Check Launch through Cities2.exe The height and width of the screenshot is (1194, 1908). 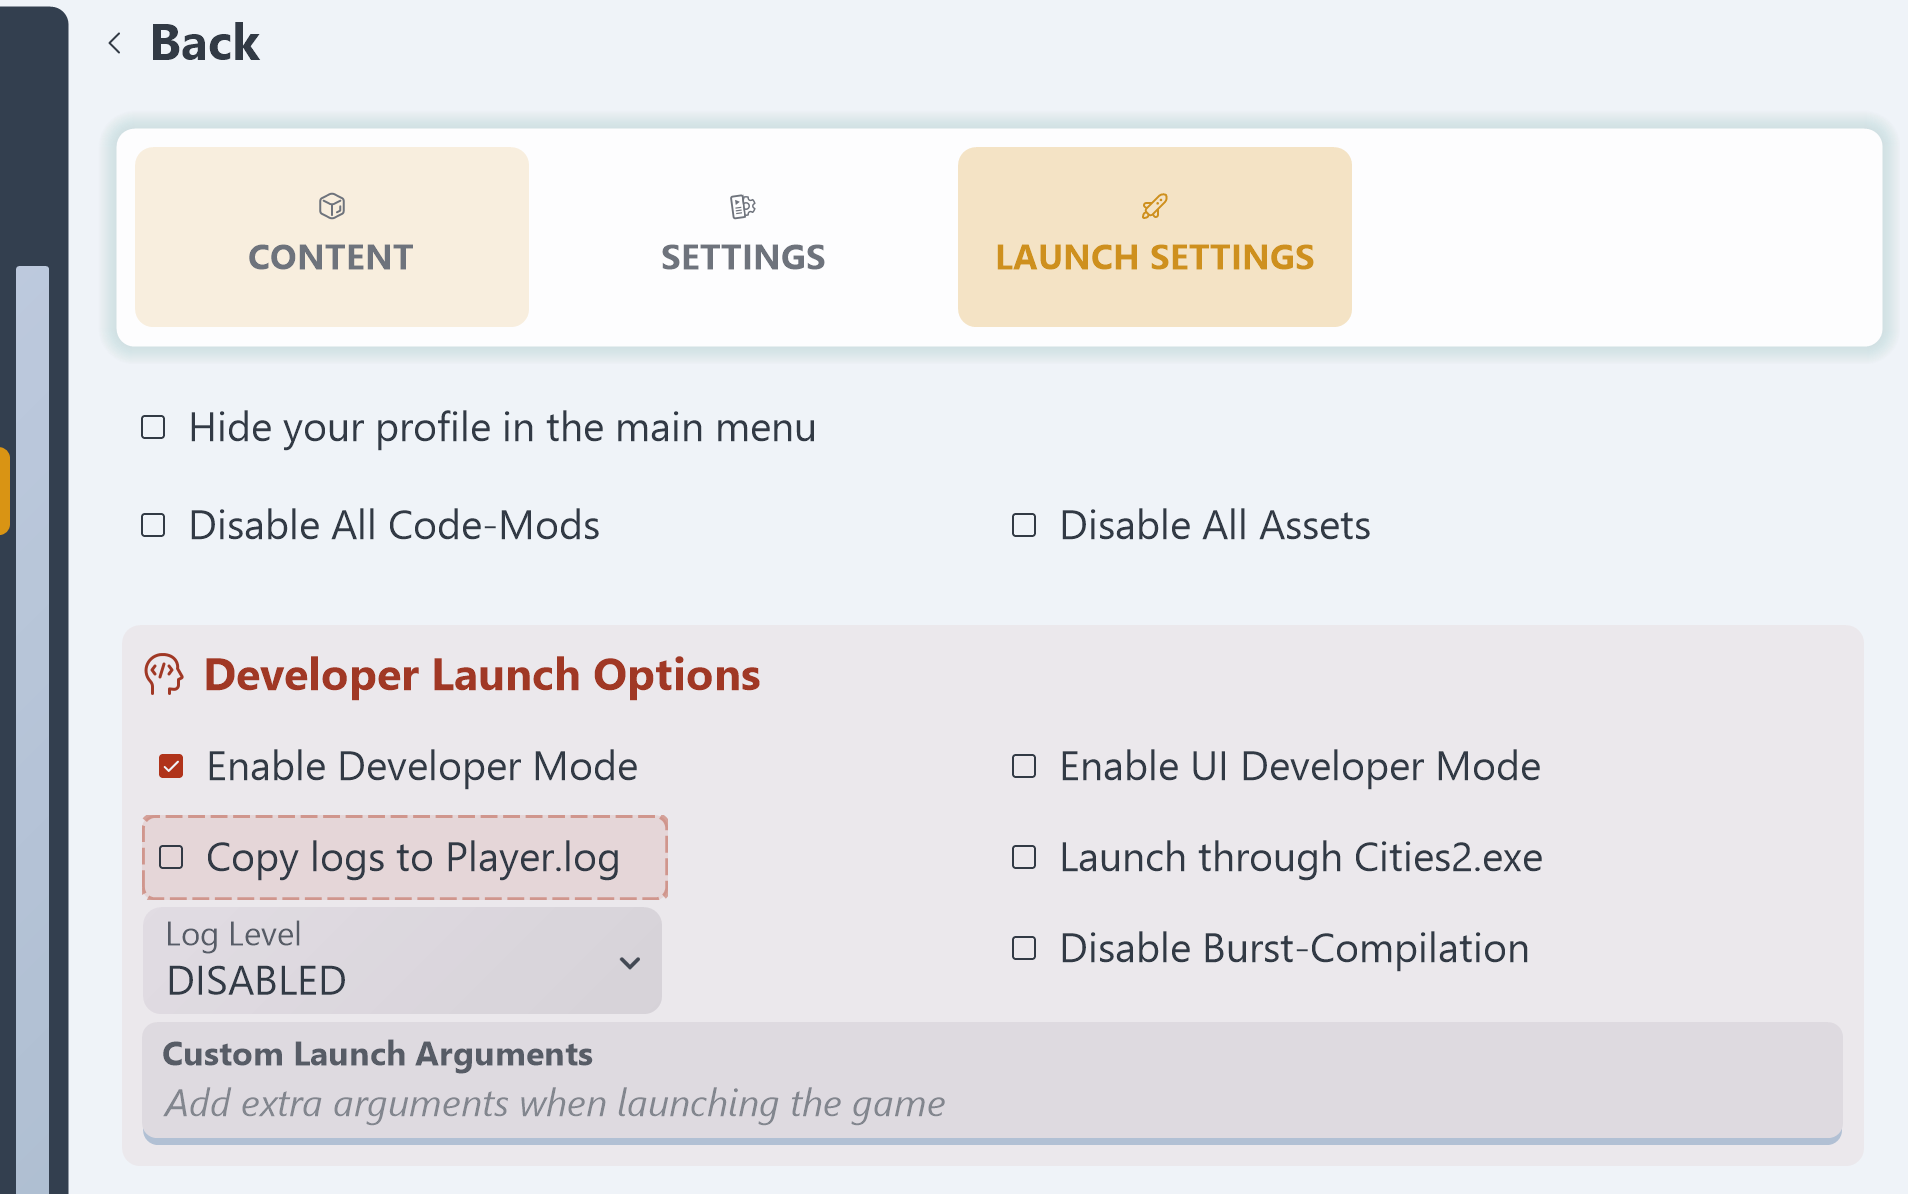coord(1024,858)
